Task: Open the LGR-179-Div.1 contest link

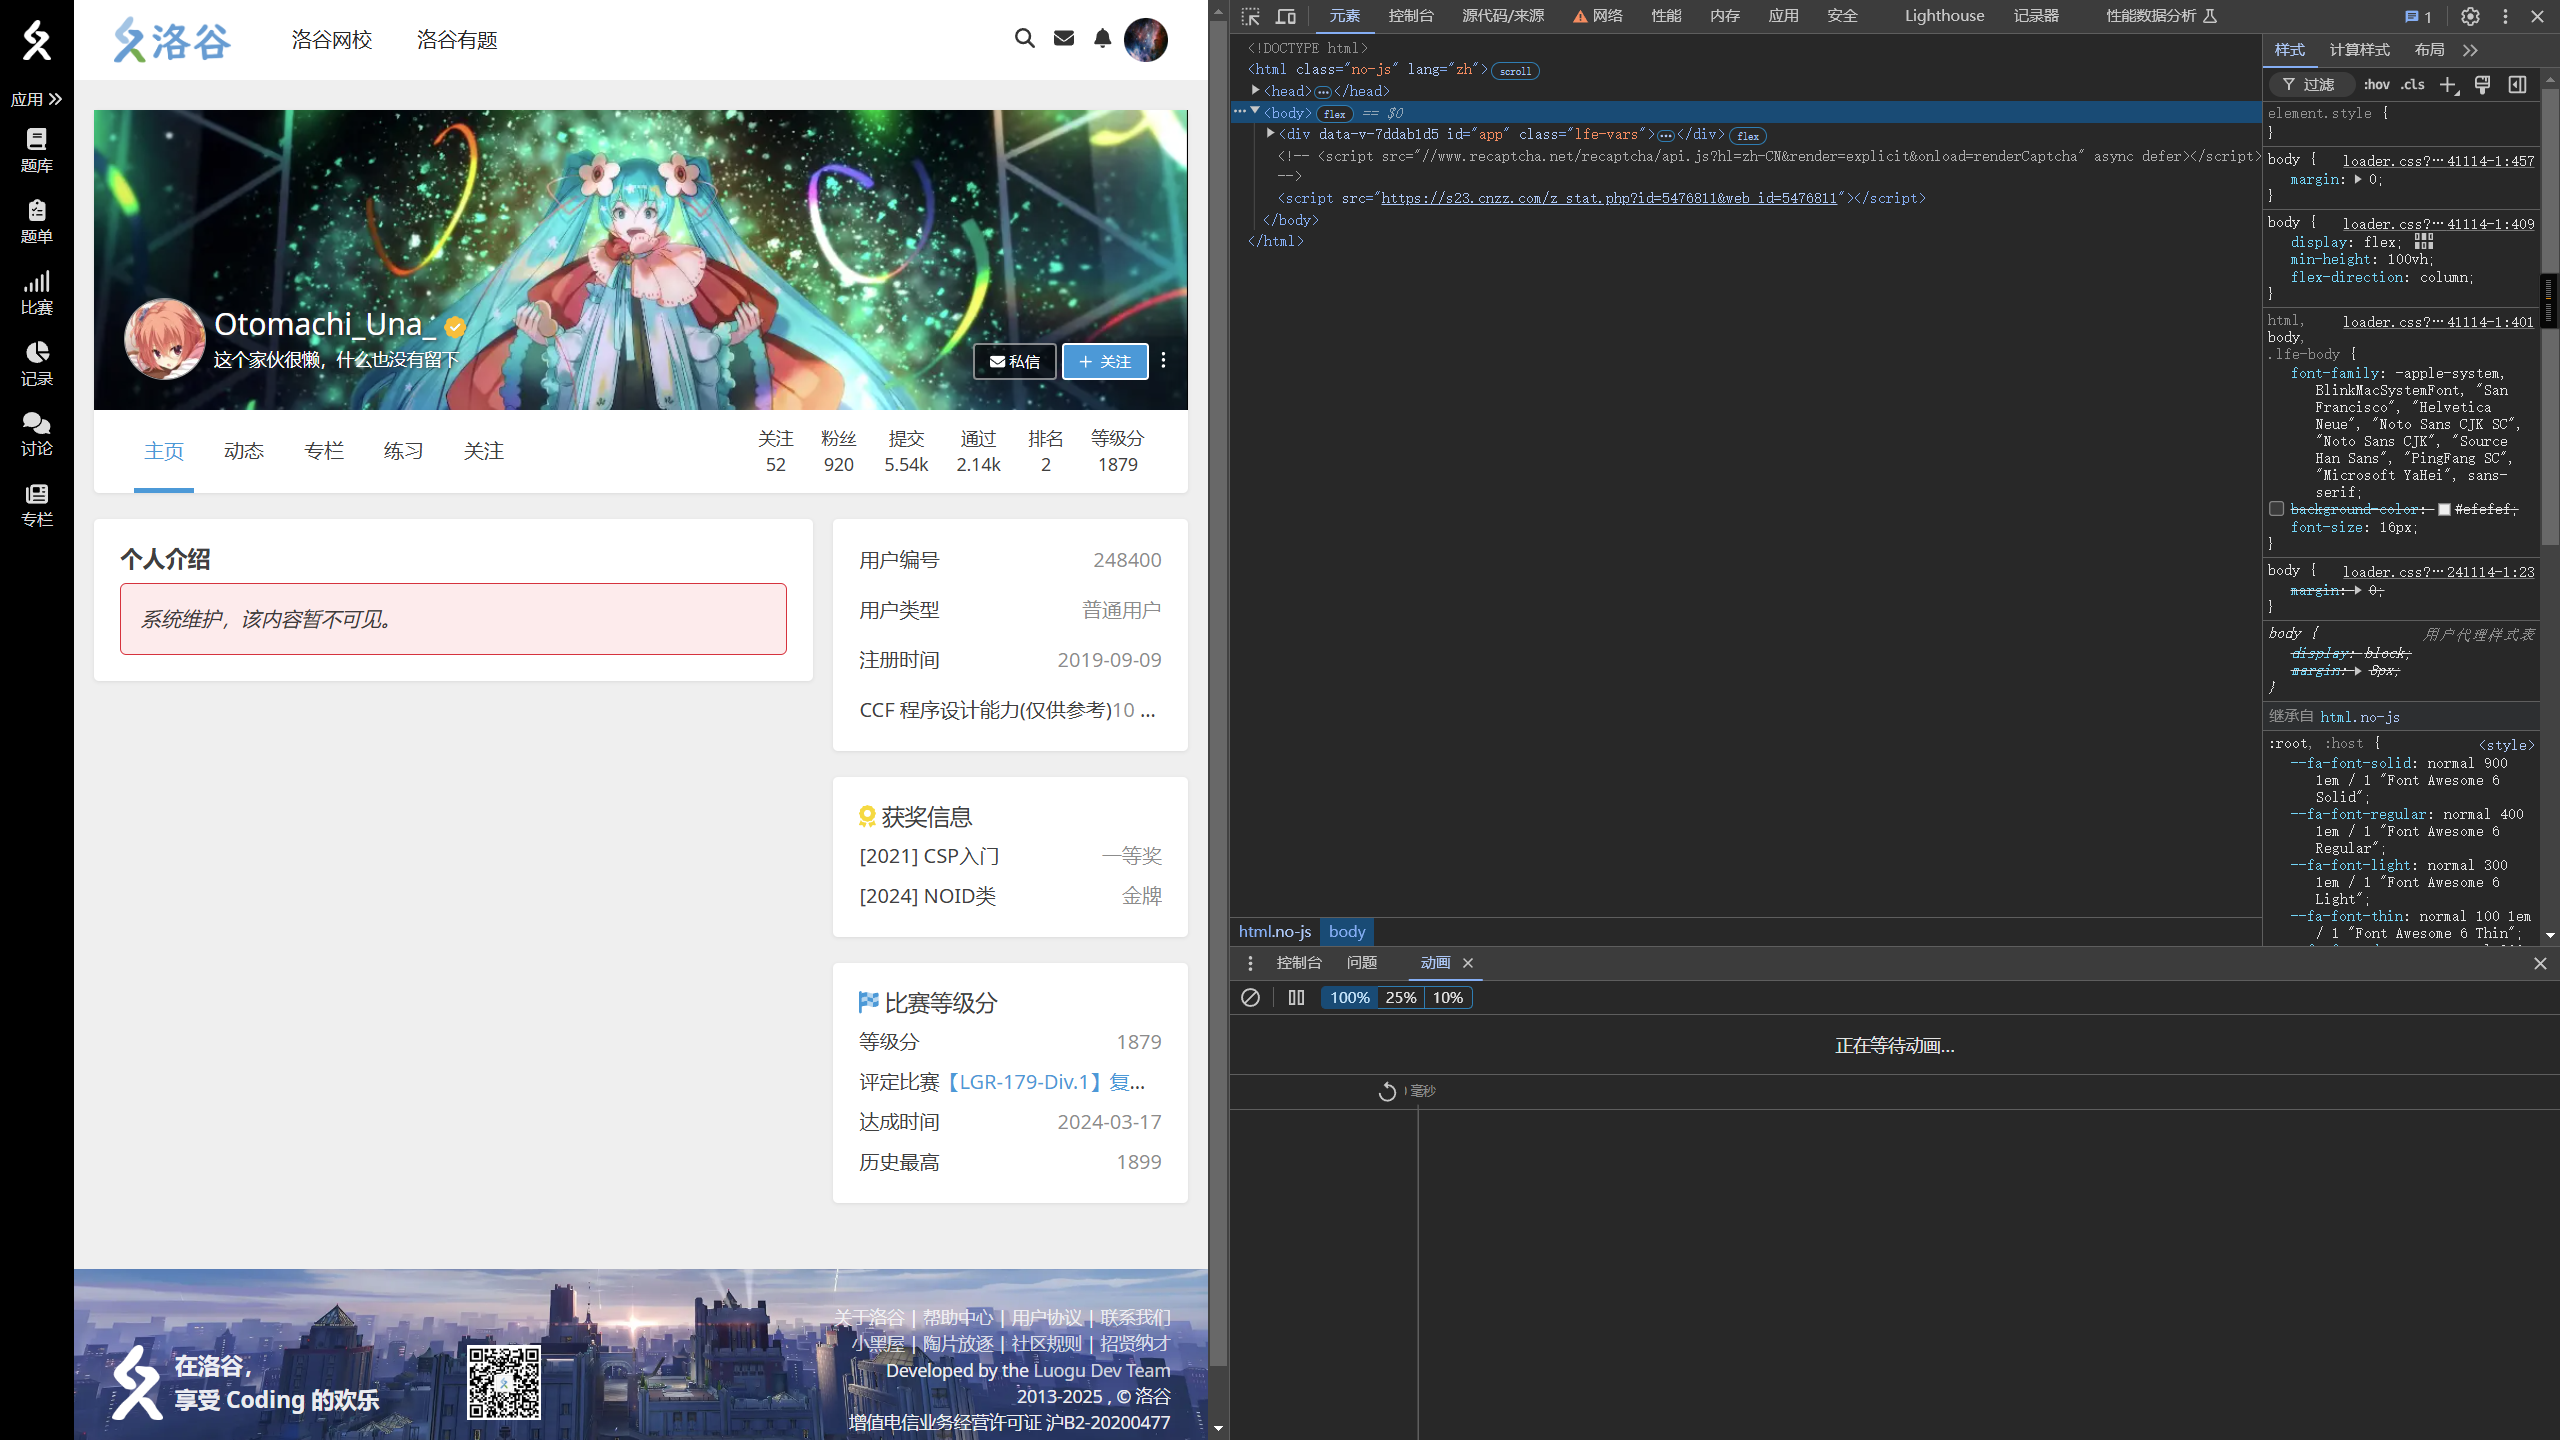Action: (1043, 1082)
